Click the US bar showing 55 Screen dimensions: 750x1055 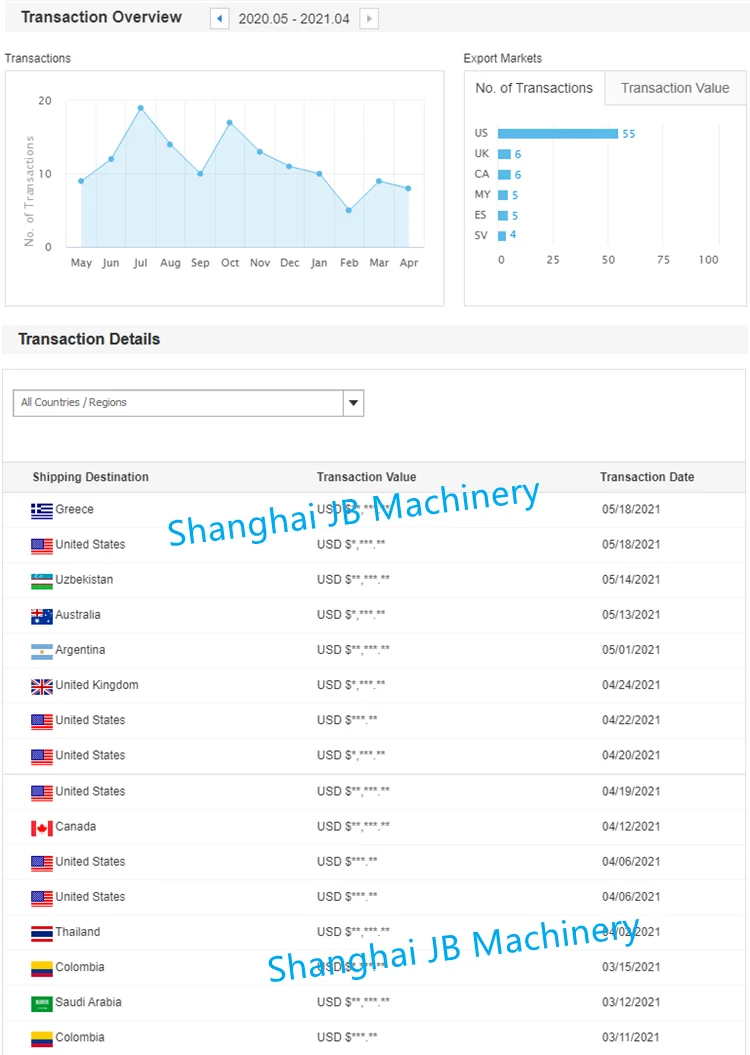pyautogui.click(x=558, y=133)
